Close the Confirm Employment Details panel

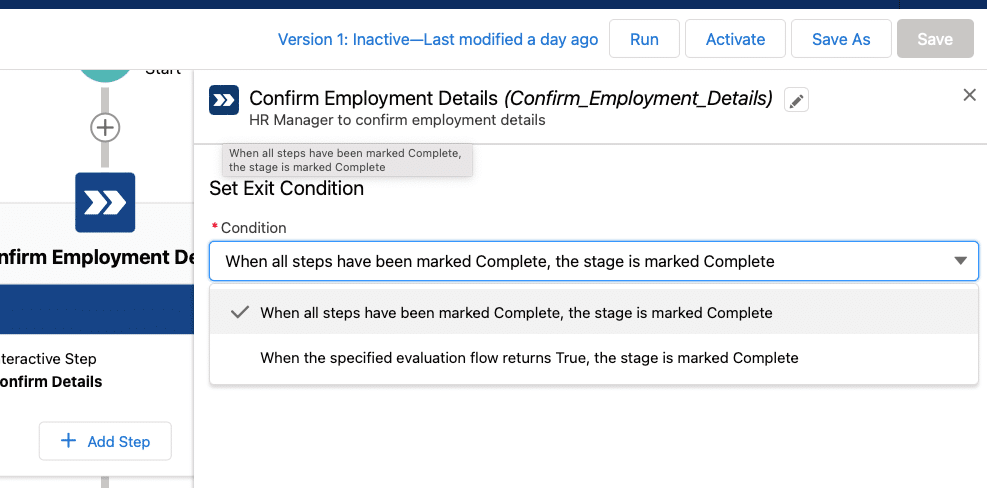[968, 95]
